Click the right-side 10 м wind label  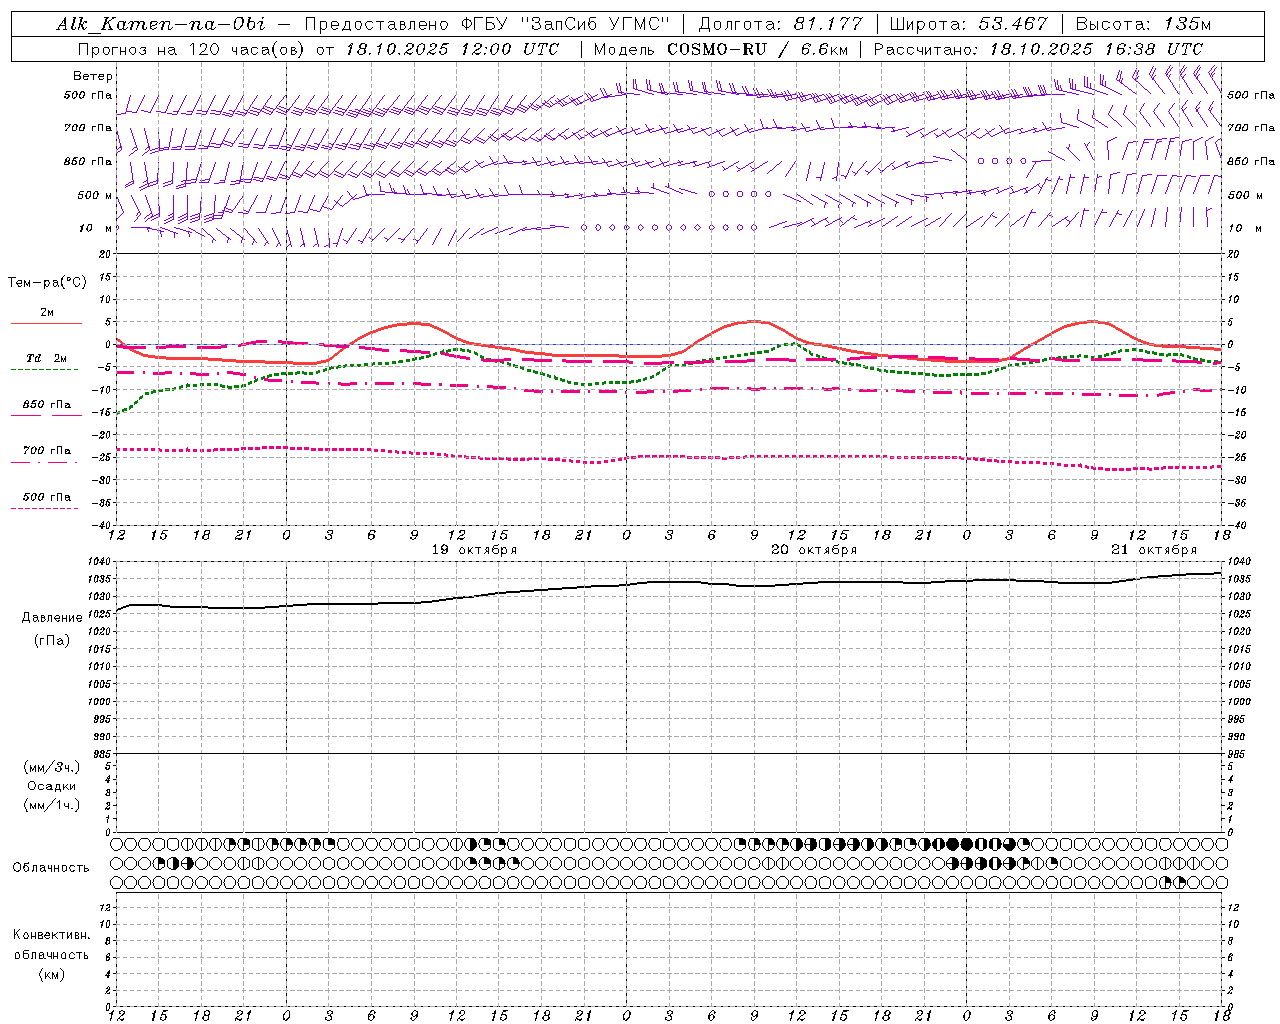[x=1245, y=228]
